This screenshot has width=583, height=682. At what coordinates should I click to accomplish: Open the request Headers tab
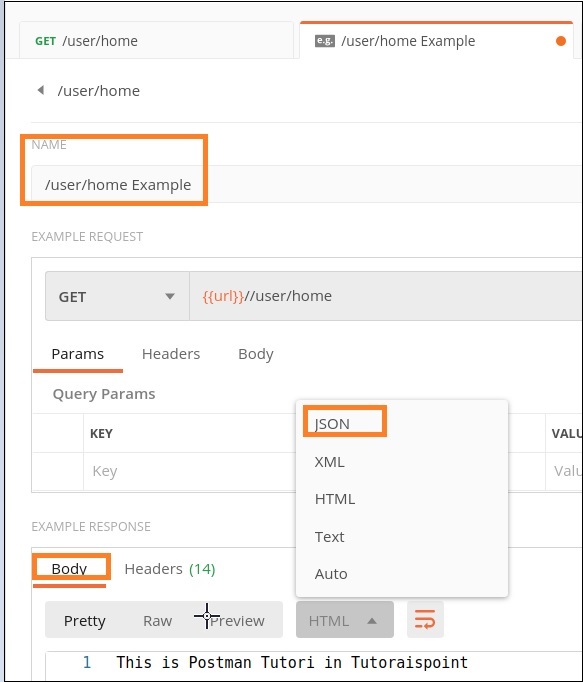171,354
